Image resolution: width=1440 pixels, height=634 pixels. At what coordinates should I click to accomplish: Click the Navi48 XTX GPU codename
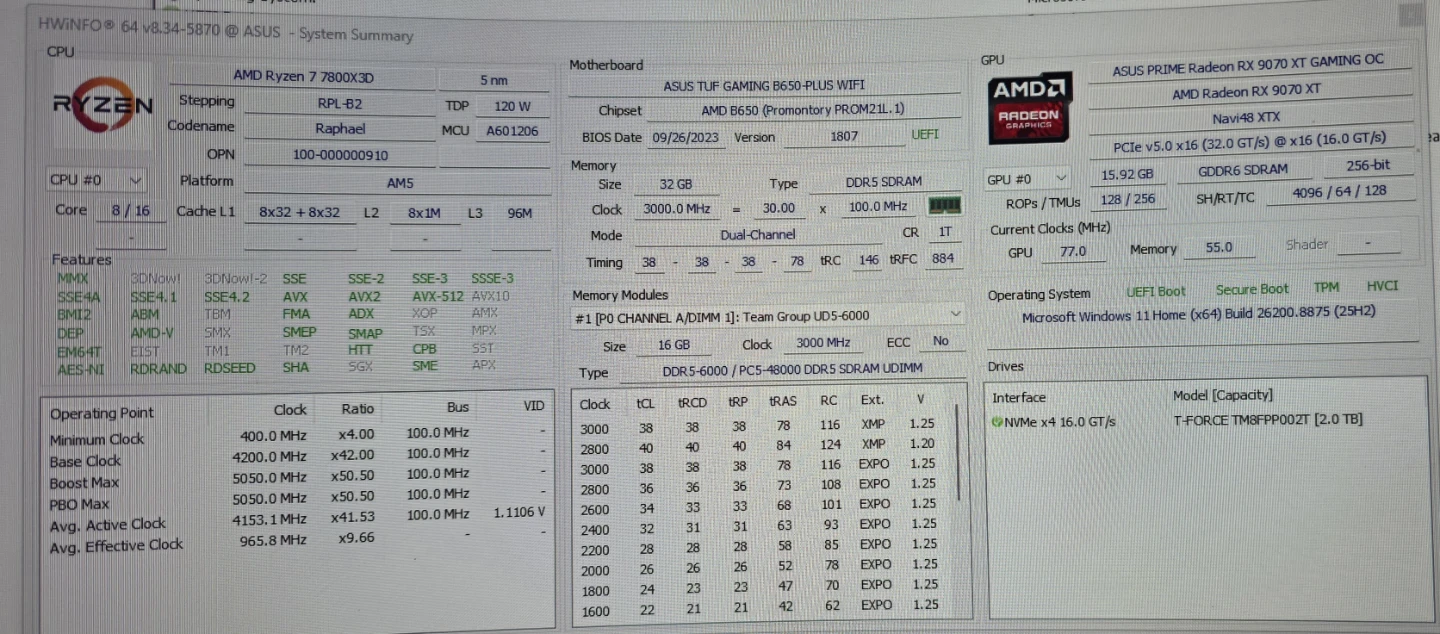tap(1246, 118)
